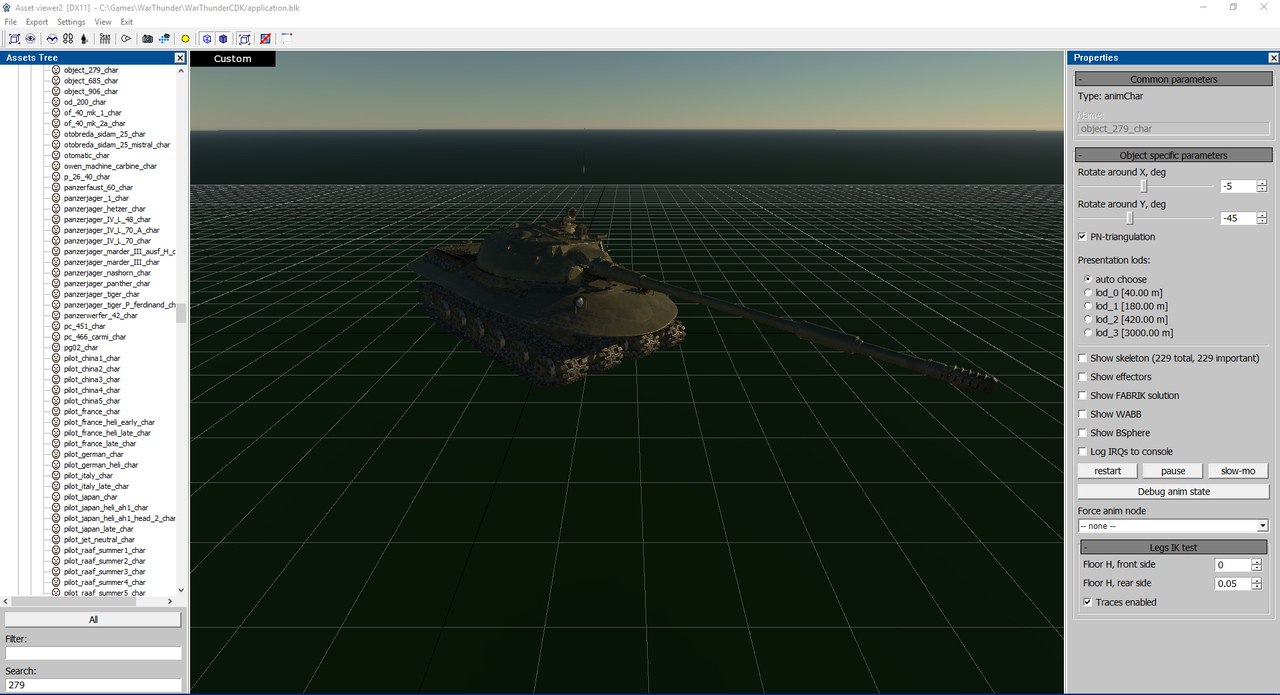This screenshot has height=695, width=1280.
Task: Click the icon beside otomatic_char
Action: 56,155
